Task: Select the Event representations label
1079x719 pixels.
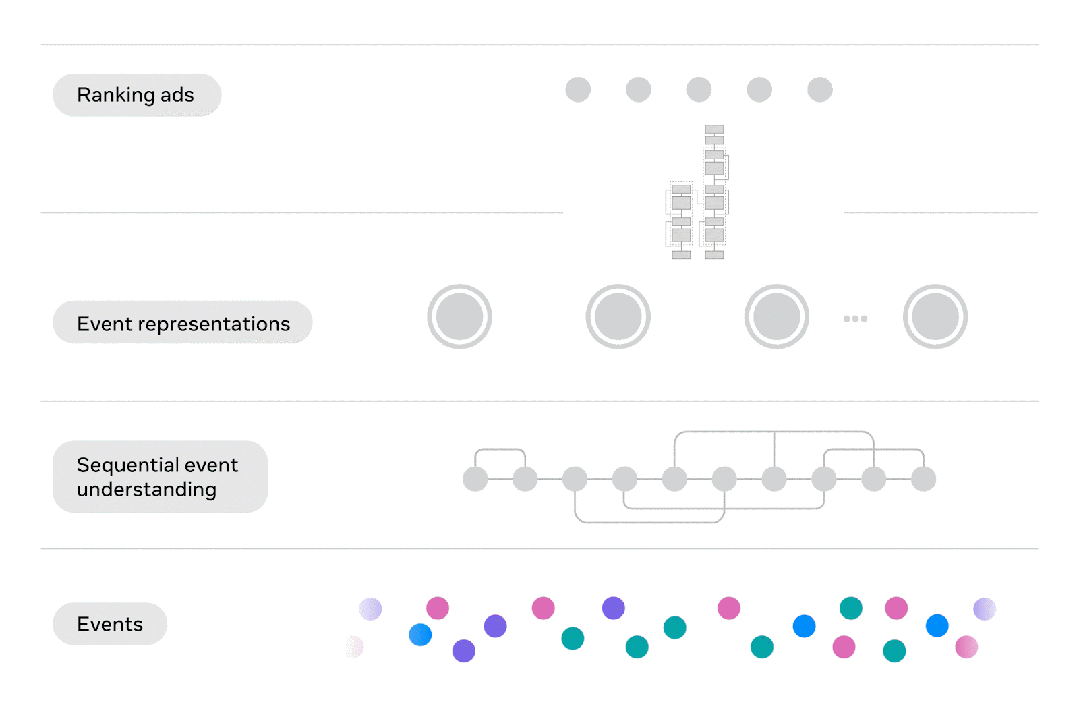Action: tap(182, 323)
